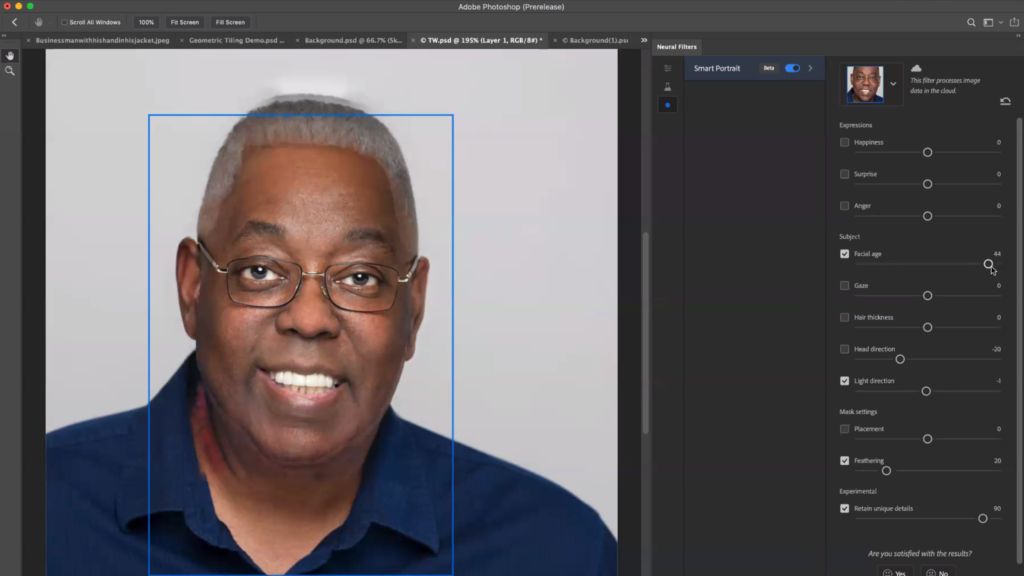Click the back arrow in options bar
The height and width of the screenshot is (576, 1024).
point(14,22)
